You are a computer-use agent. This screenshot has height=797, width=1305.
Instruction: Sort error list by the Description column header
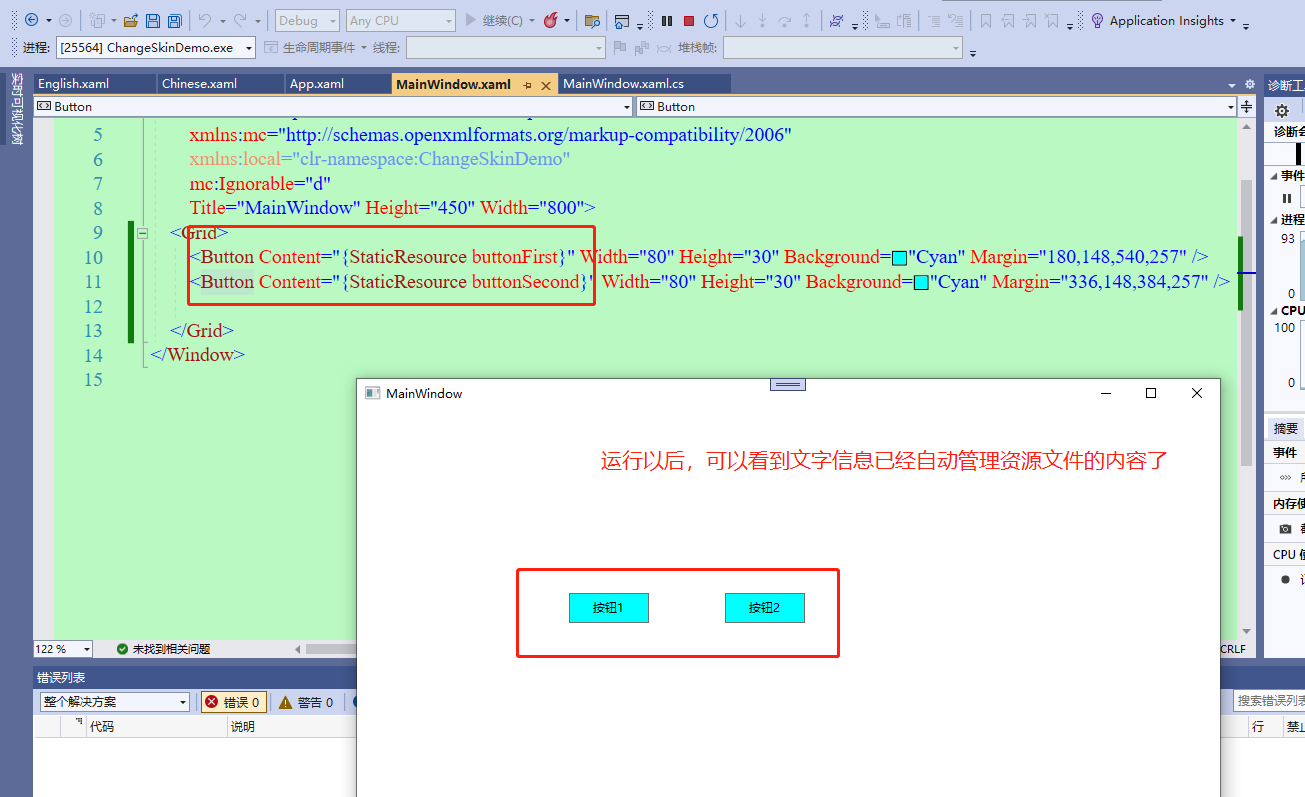coord(291,727)
